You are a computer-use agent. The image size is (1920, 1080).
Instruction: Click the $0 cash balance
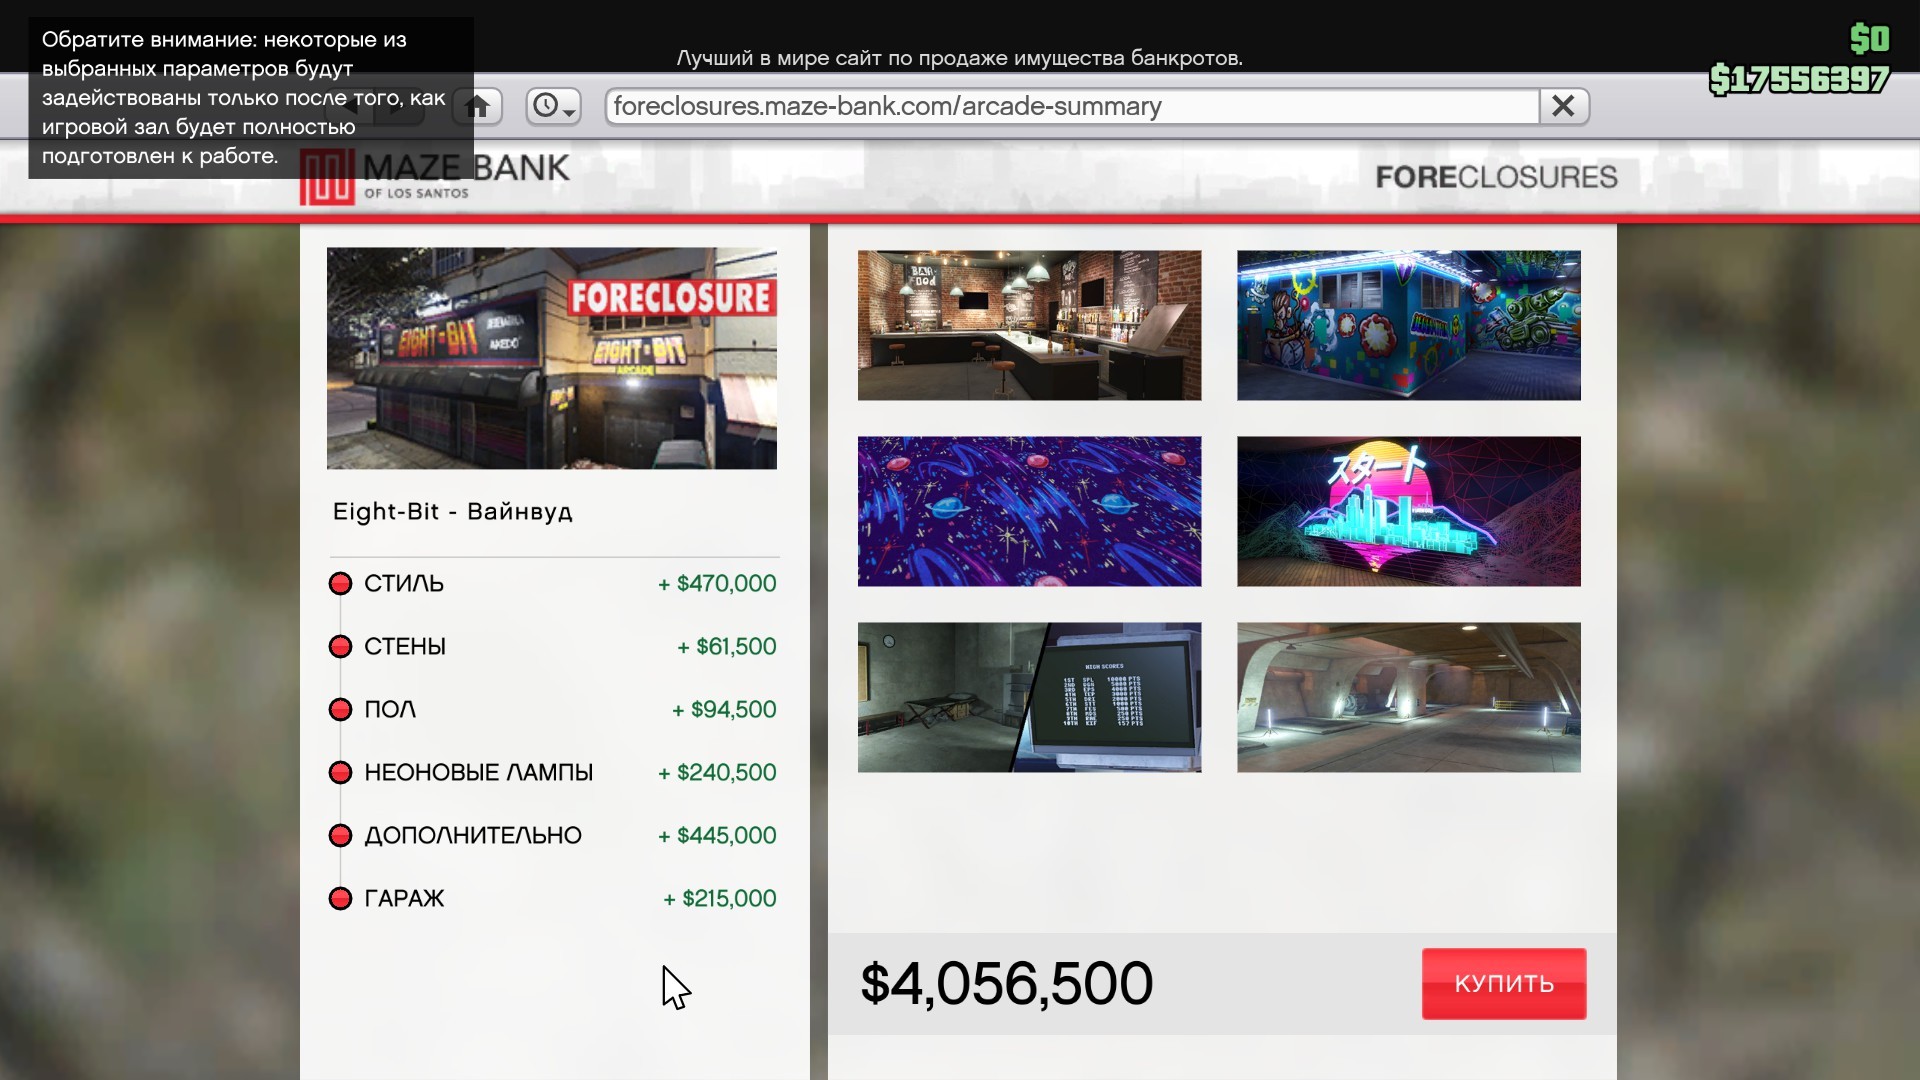pos(1869,39)
